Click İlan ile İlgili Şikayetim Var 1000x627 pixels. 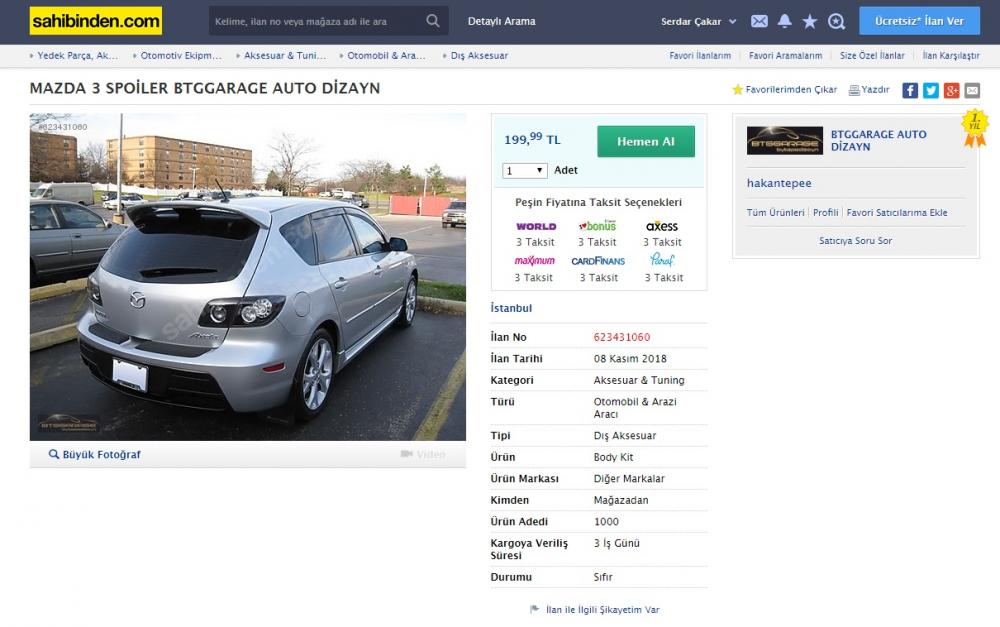tap(602, 609)
